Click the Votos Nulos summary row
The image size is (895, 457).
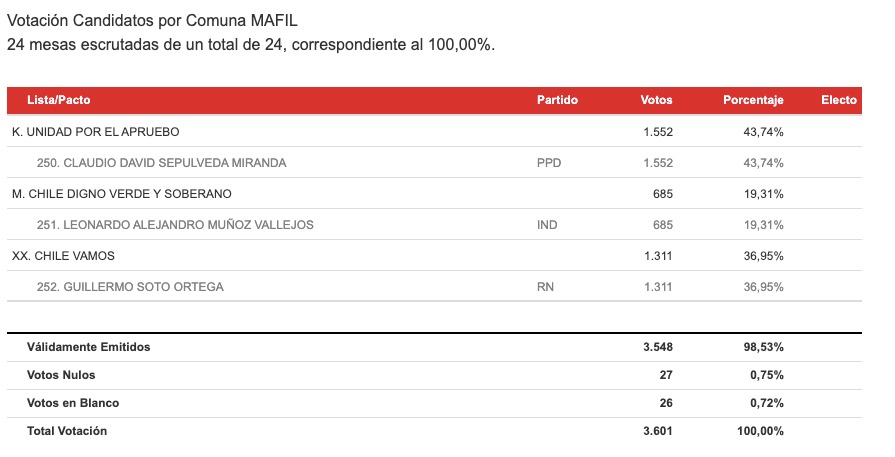click(434, 375)
